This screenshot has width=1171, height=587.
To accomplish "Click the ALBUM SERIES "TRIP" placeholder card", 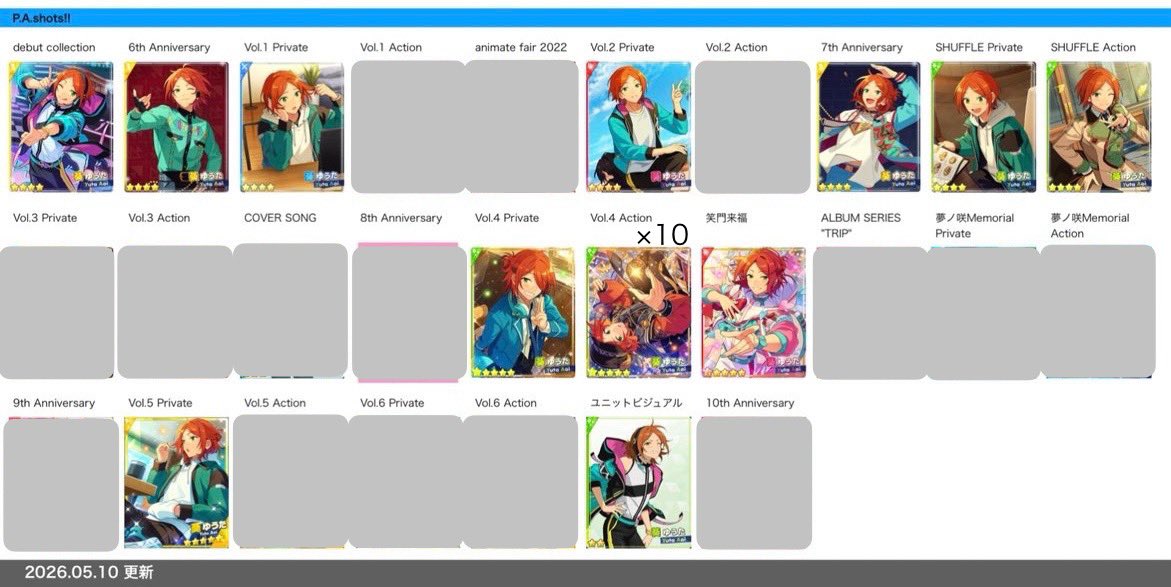I will click(871, 313).
